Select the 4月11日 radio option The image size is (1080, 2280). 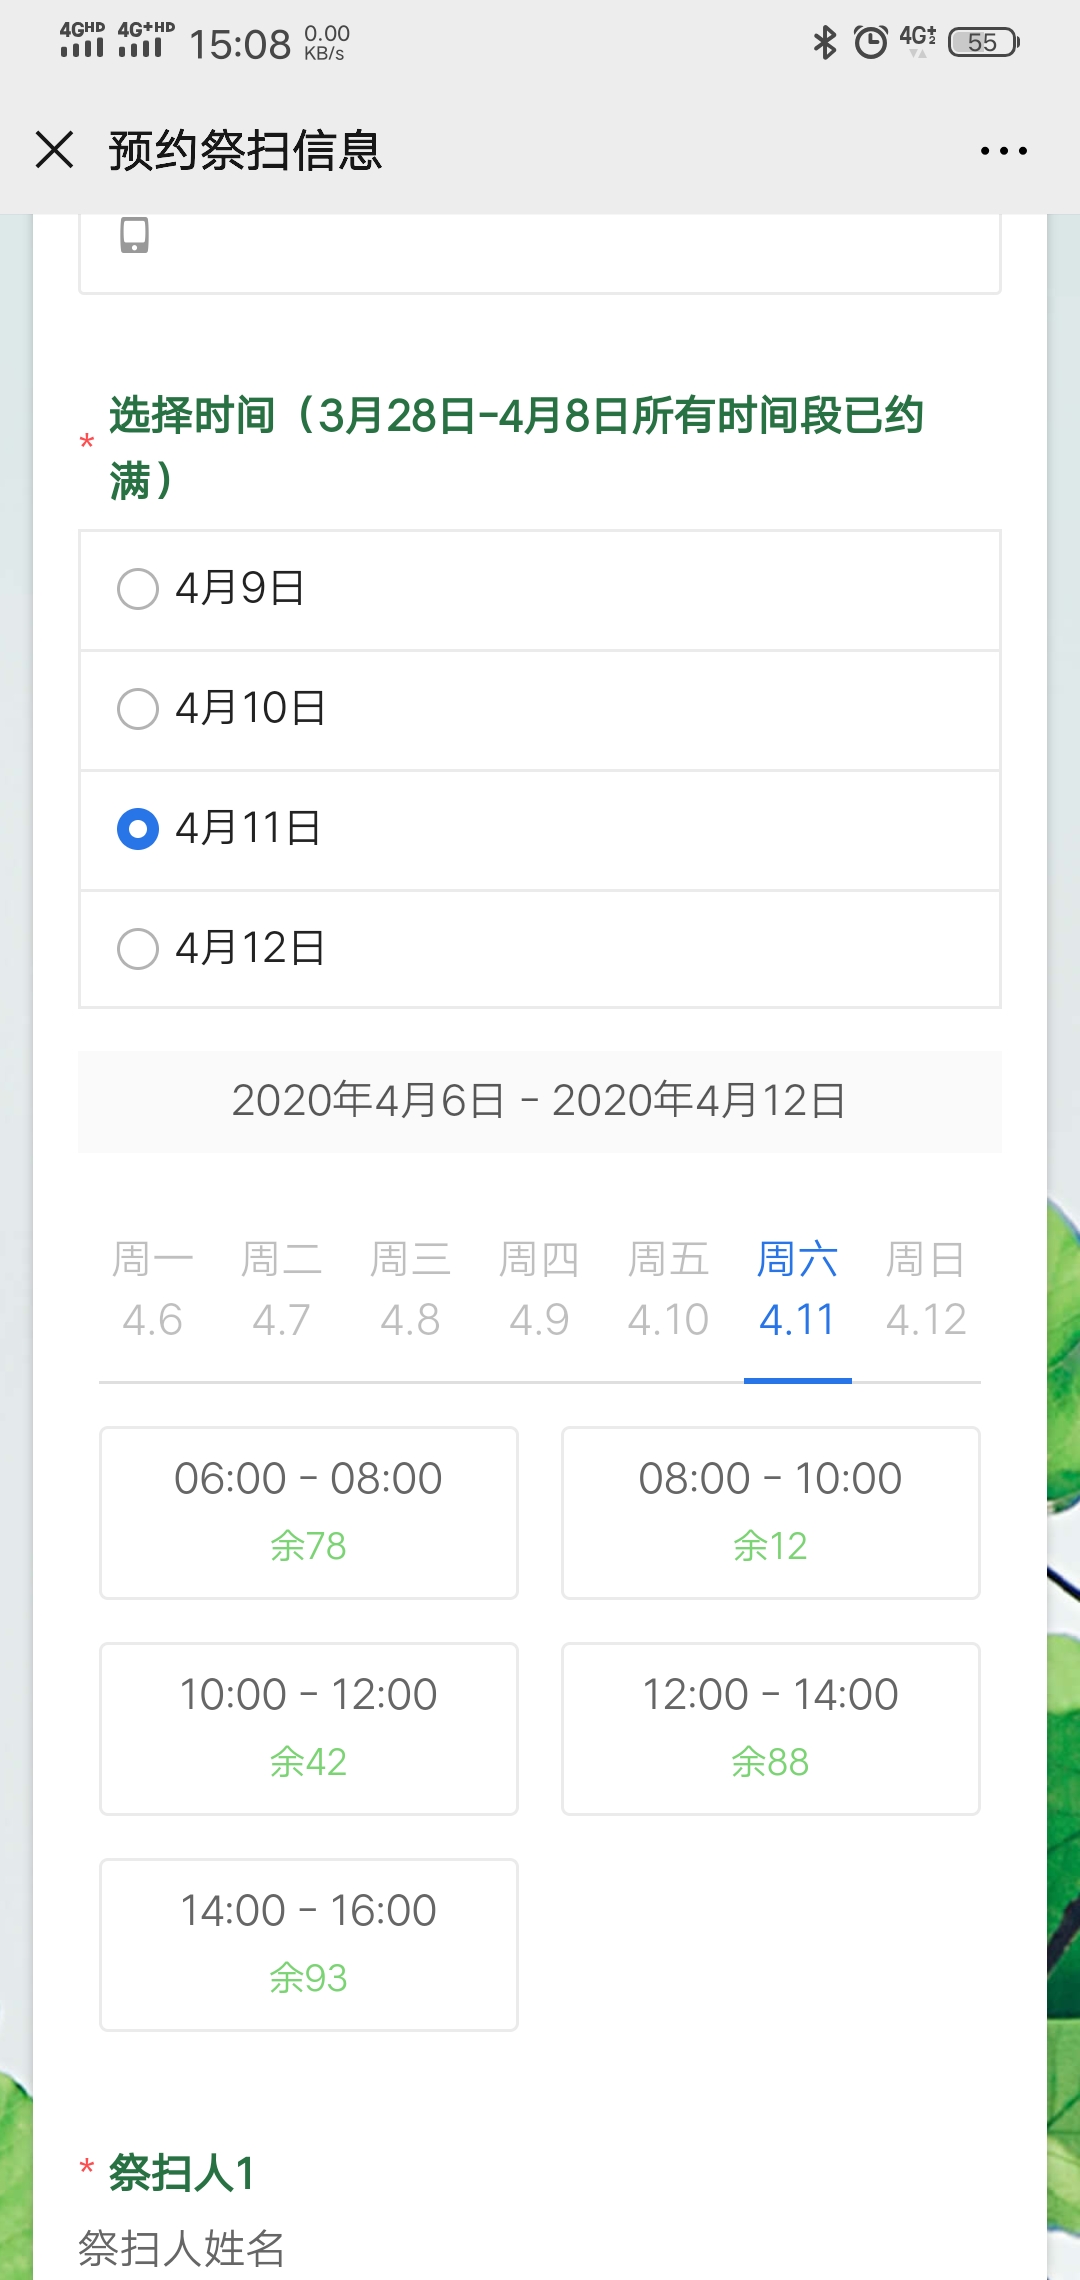(138, 829)
